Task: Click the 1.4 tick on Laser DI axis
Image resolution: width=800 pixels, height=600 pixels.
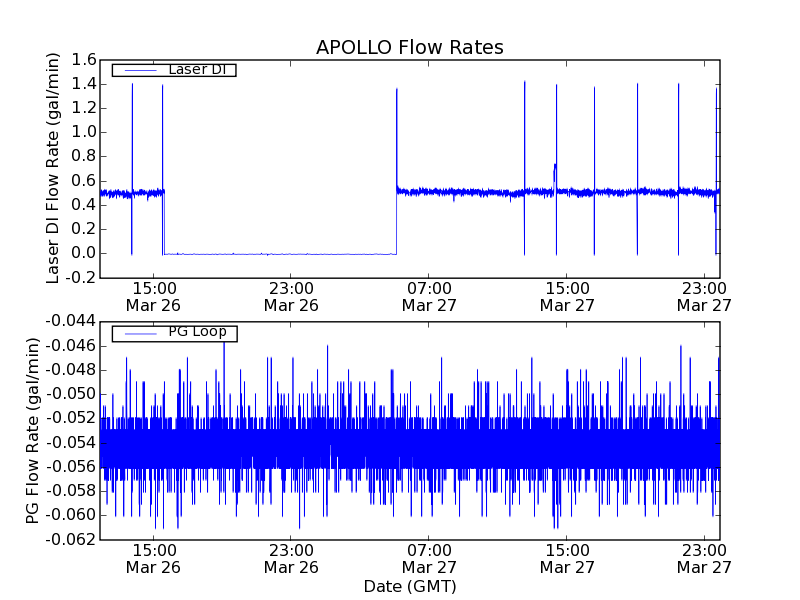Action: click(x=84, y=84)
